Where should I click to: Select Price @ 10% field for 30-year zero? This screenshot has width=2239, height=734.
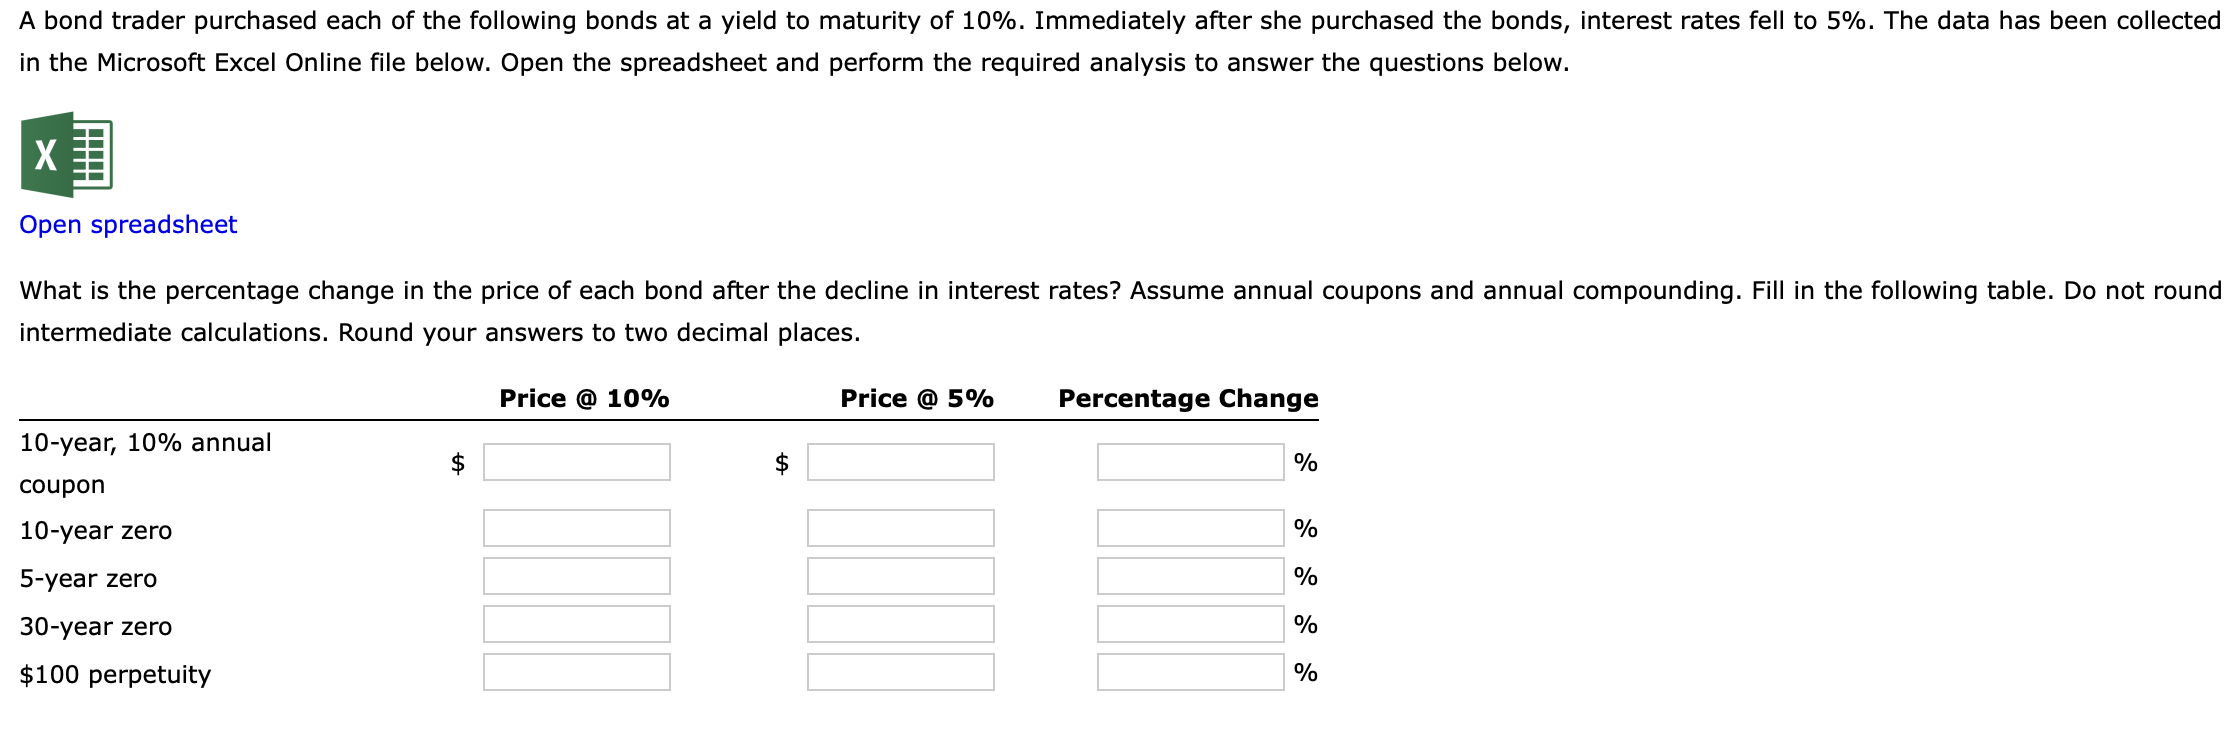577,624
